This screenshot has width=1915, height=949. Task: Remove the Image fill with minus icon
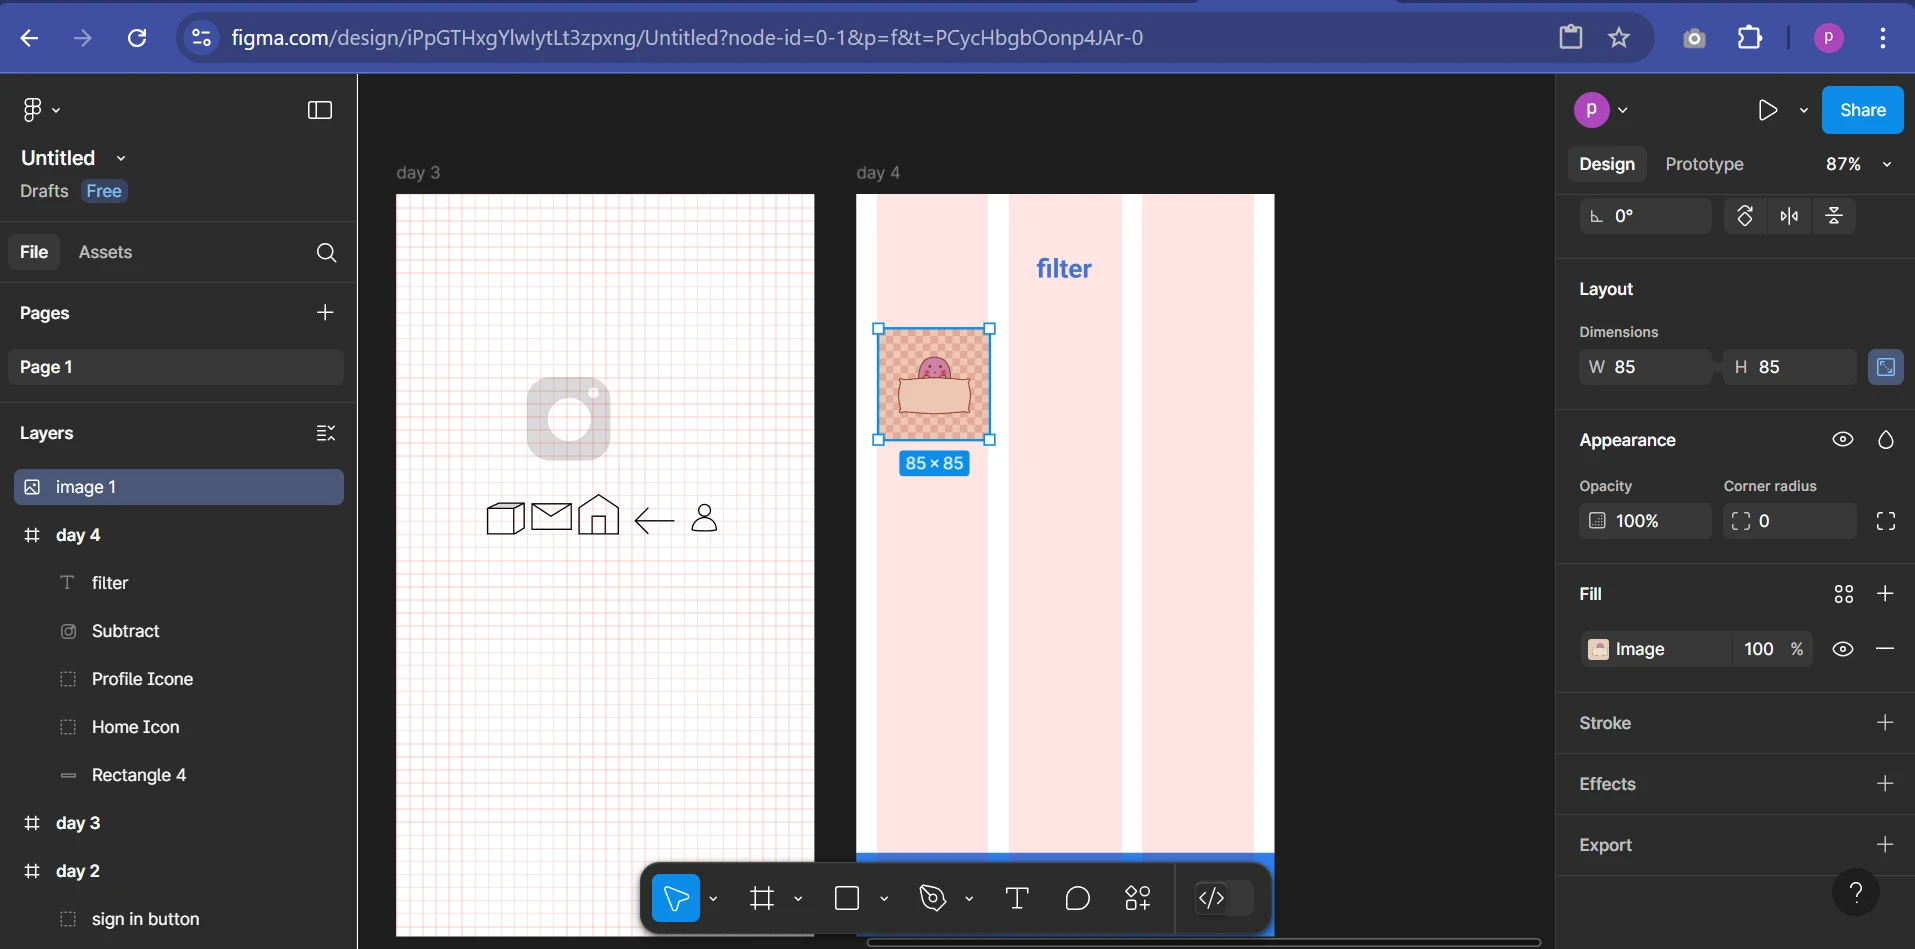click(x=1885, y=649)
